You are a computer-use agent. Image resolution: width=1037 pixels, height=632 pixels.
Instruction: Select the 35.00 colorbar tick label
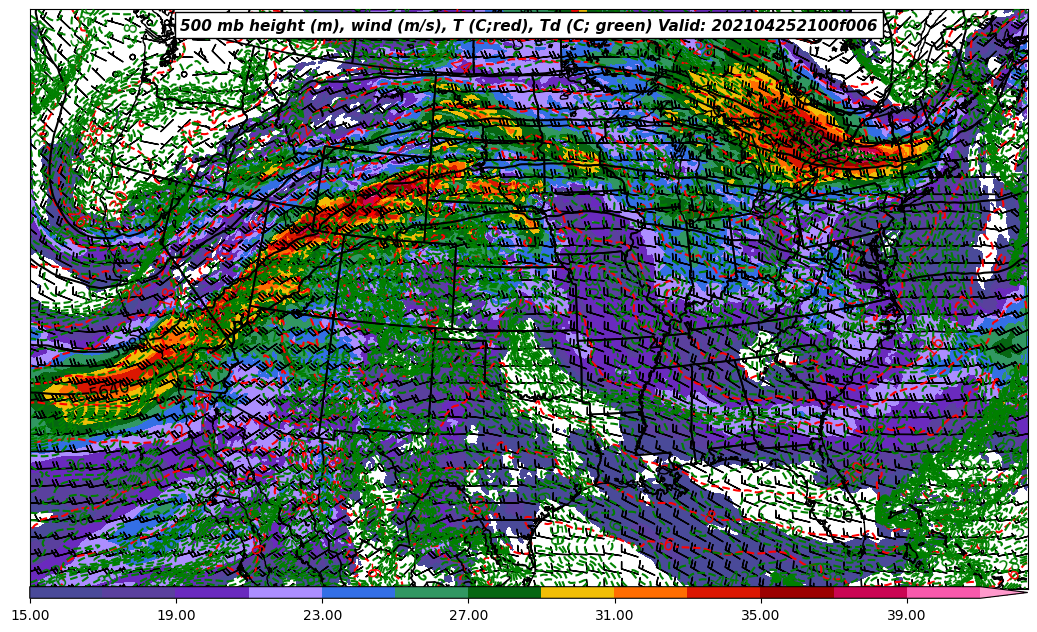click(760, 615)
